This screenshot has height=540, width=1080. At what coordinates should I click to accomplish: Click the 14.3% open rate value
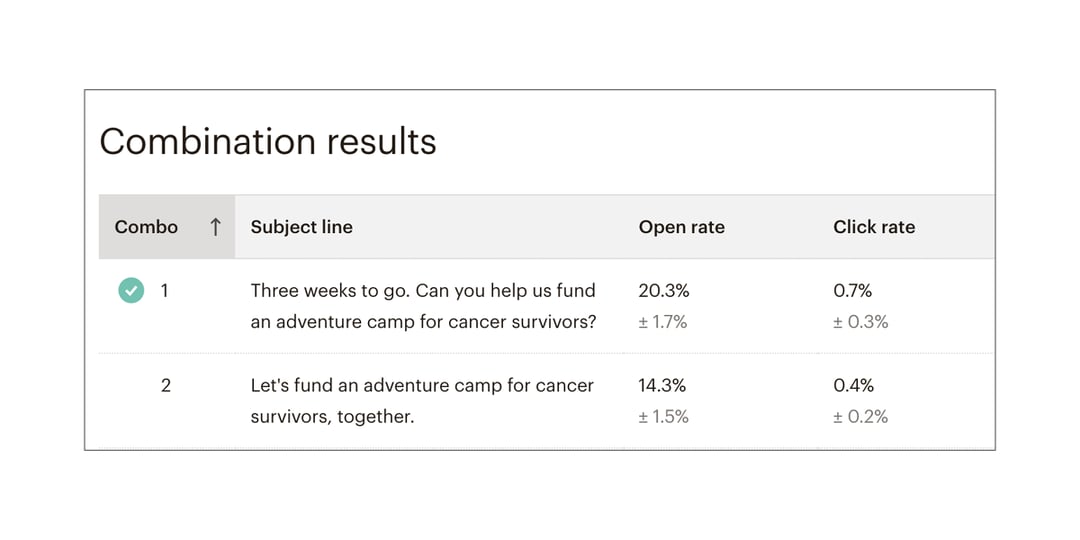click(663, 385)
